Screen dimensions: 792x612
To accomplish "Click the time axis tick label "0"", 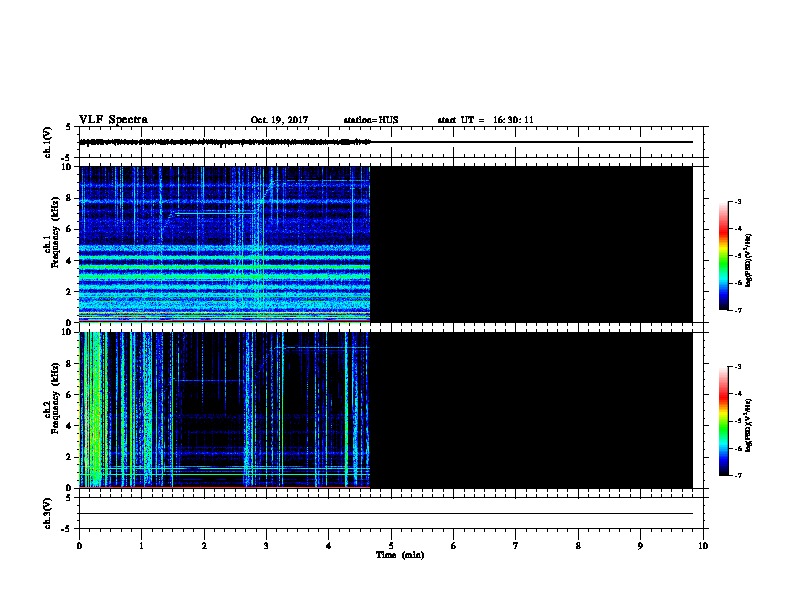I will tap(79, 546).
